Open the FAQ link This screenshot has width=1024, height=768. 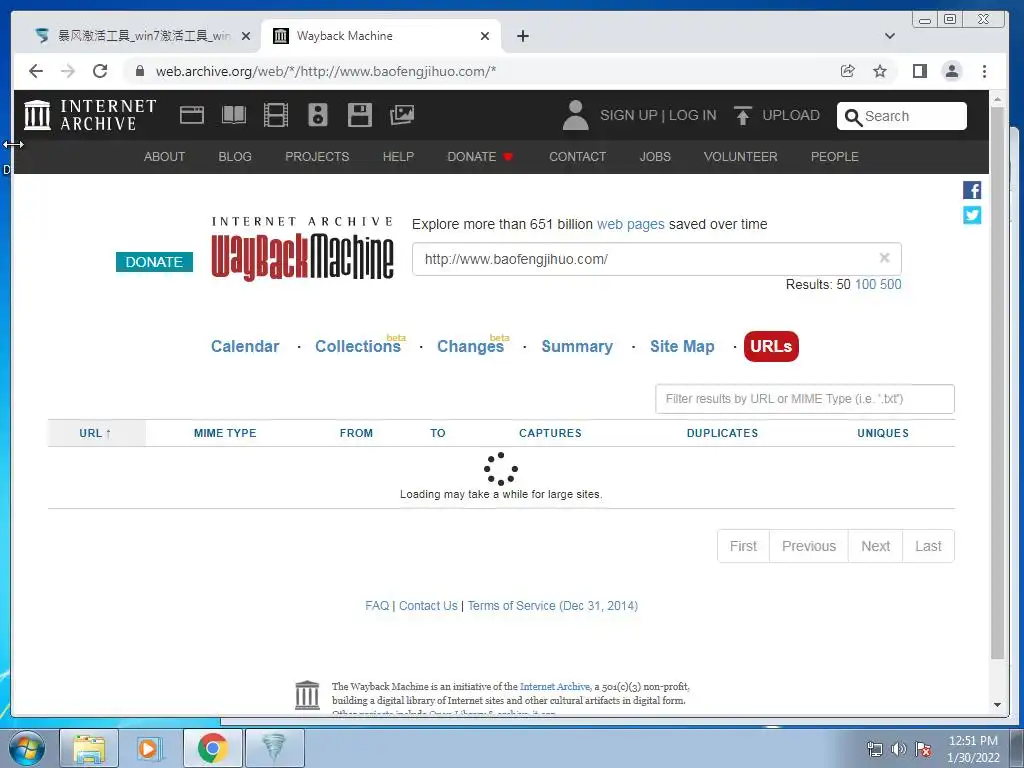click(x=377, y=605)
